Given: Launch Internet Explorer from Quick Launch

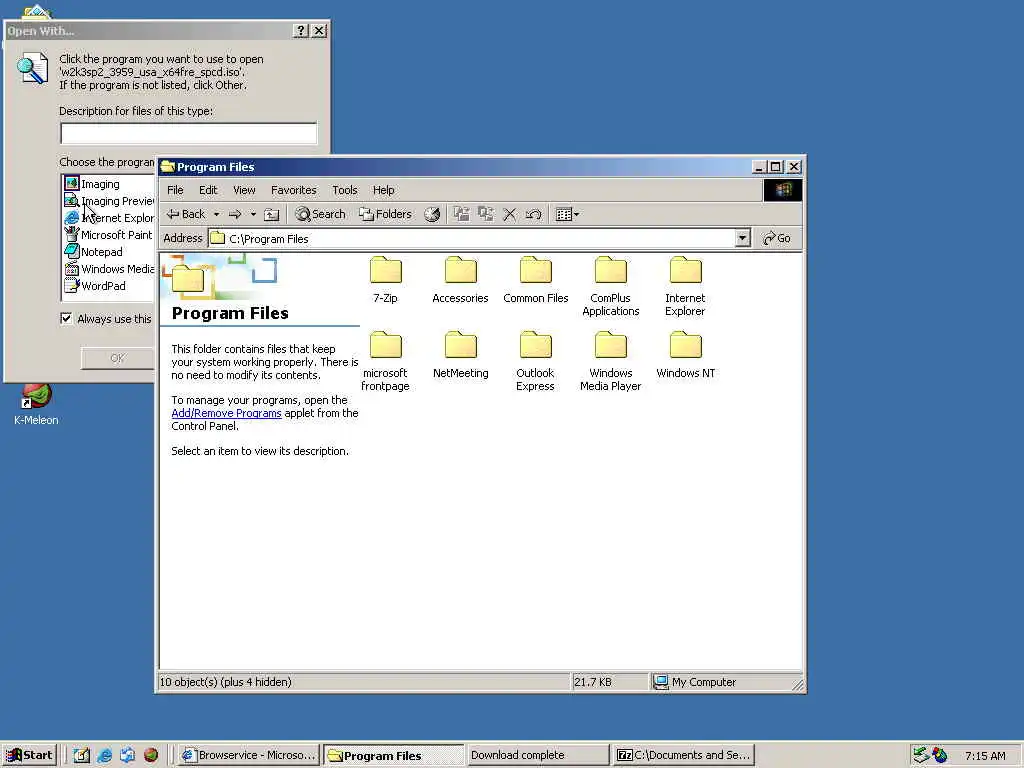Looking at the screenshot, I should pyautogui.click(x=104, y=755).
